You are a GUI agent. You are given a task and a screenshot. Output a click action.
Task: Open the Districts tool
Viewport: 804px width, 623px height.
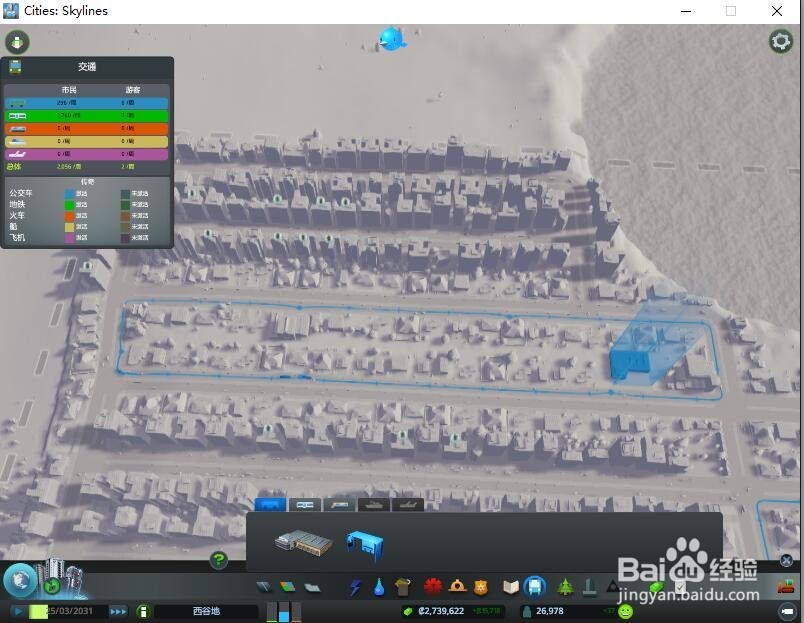[312, 587]
